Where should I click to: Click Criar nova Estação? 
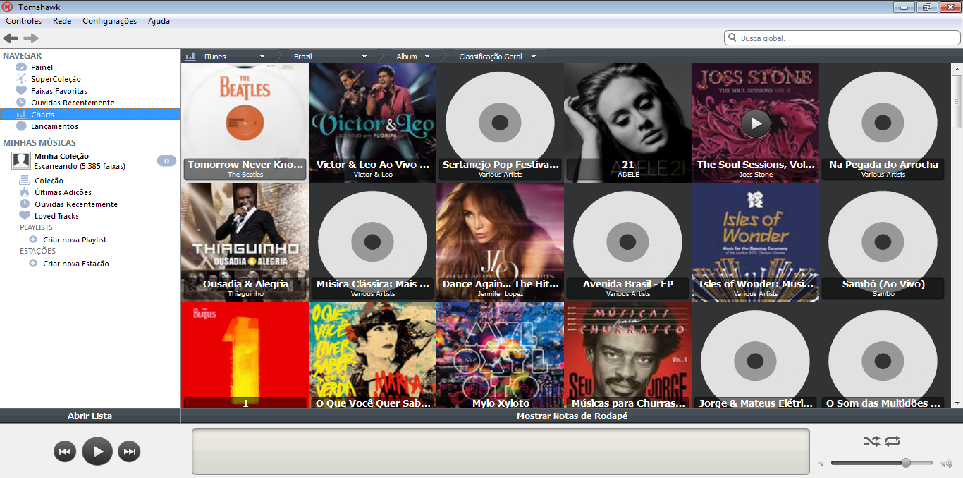tap(76, 264)
